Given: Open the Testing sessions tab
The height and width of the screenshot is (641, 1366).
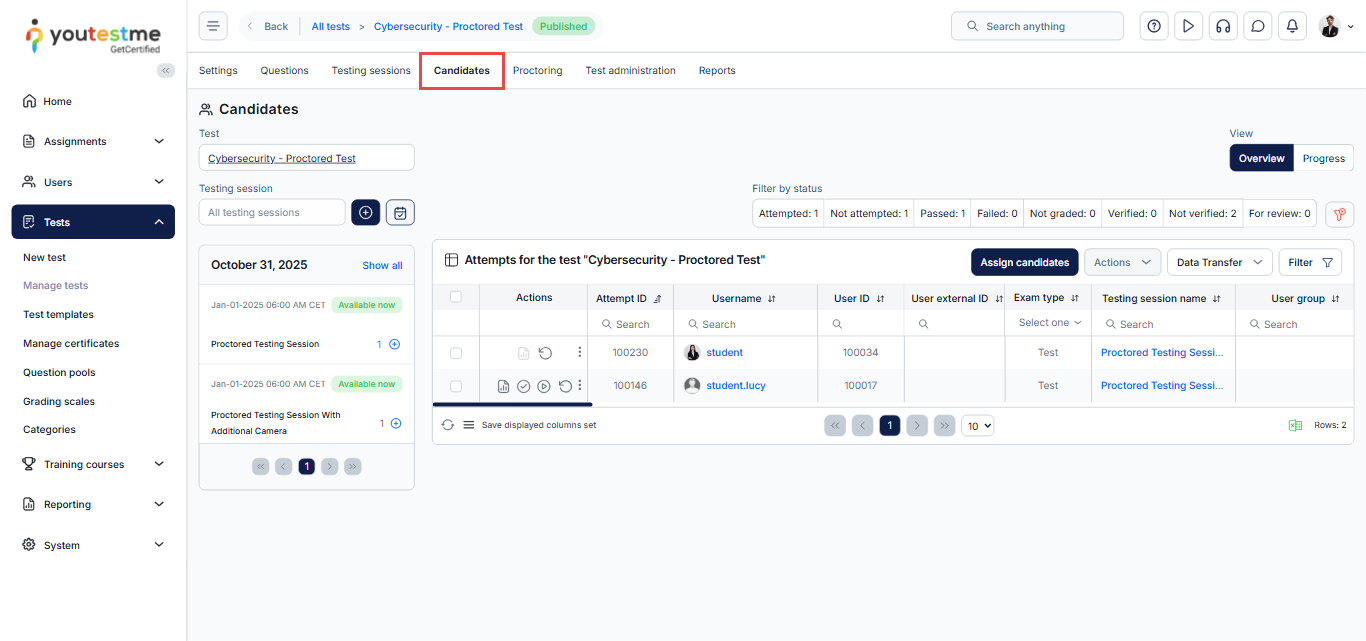Looking at the screenshot, I should click(371, 71).
